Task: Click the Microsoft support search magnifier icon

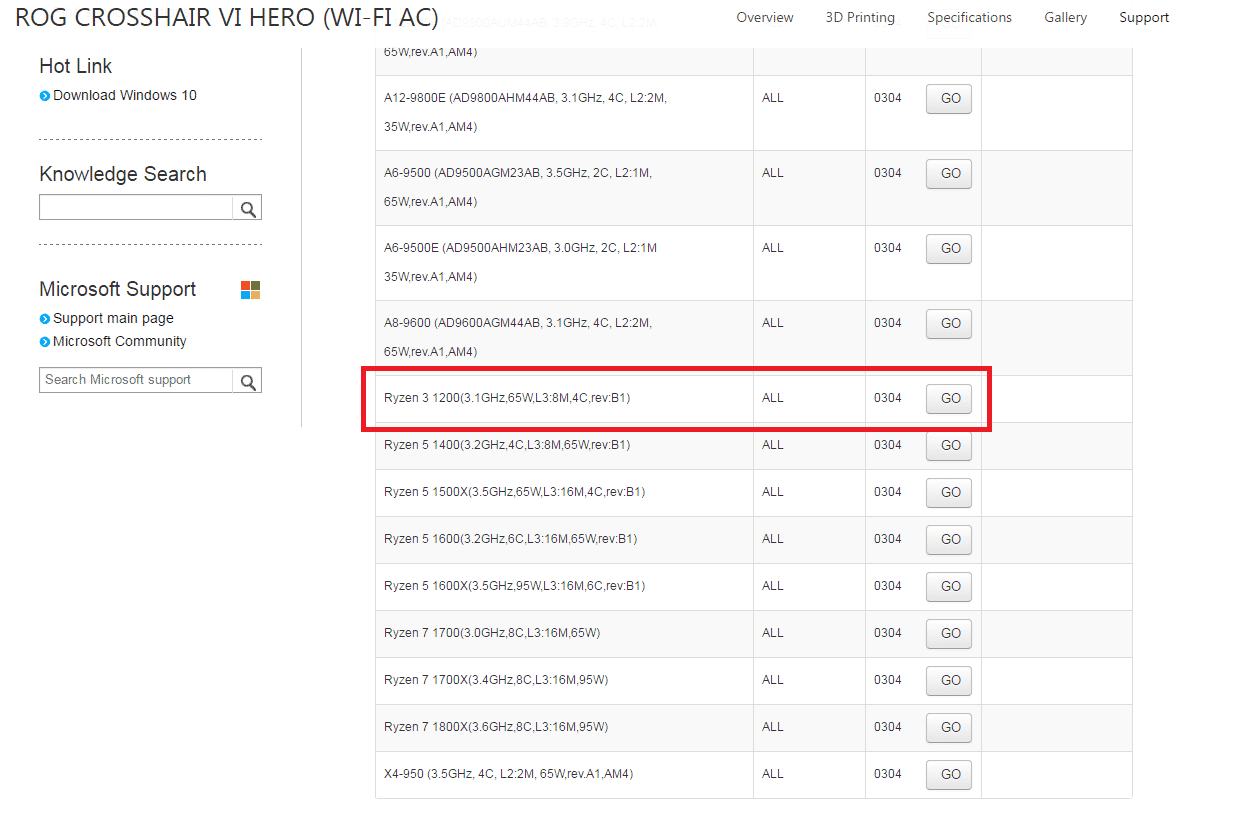Action: (248, 381)
